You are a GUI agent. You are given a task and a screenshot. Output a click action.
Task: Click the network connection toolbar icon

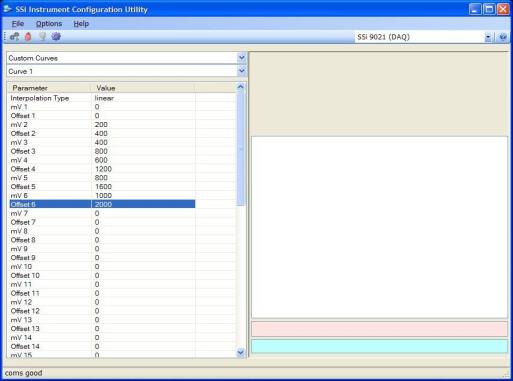[x=14, y=37]
